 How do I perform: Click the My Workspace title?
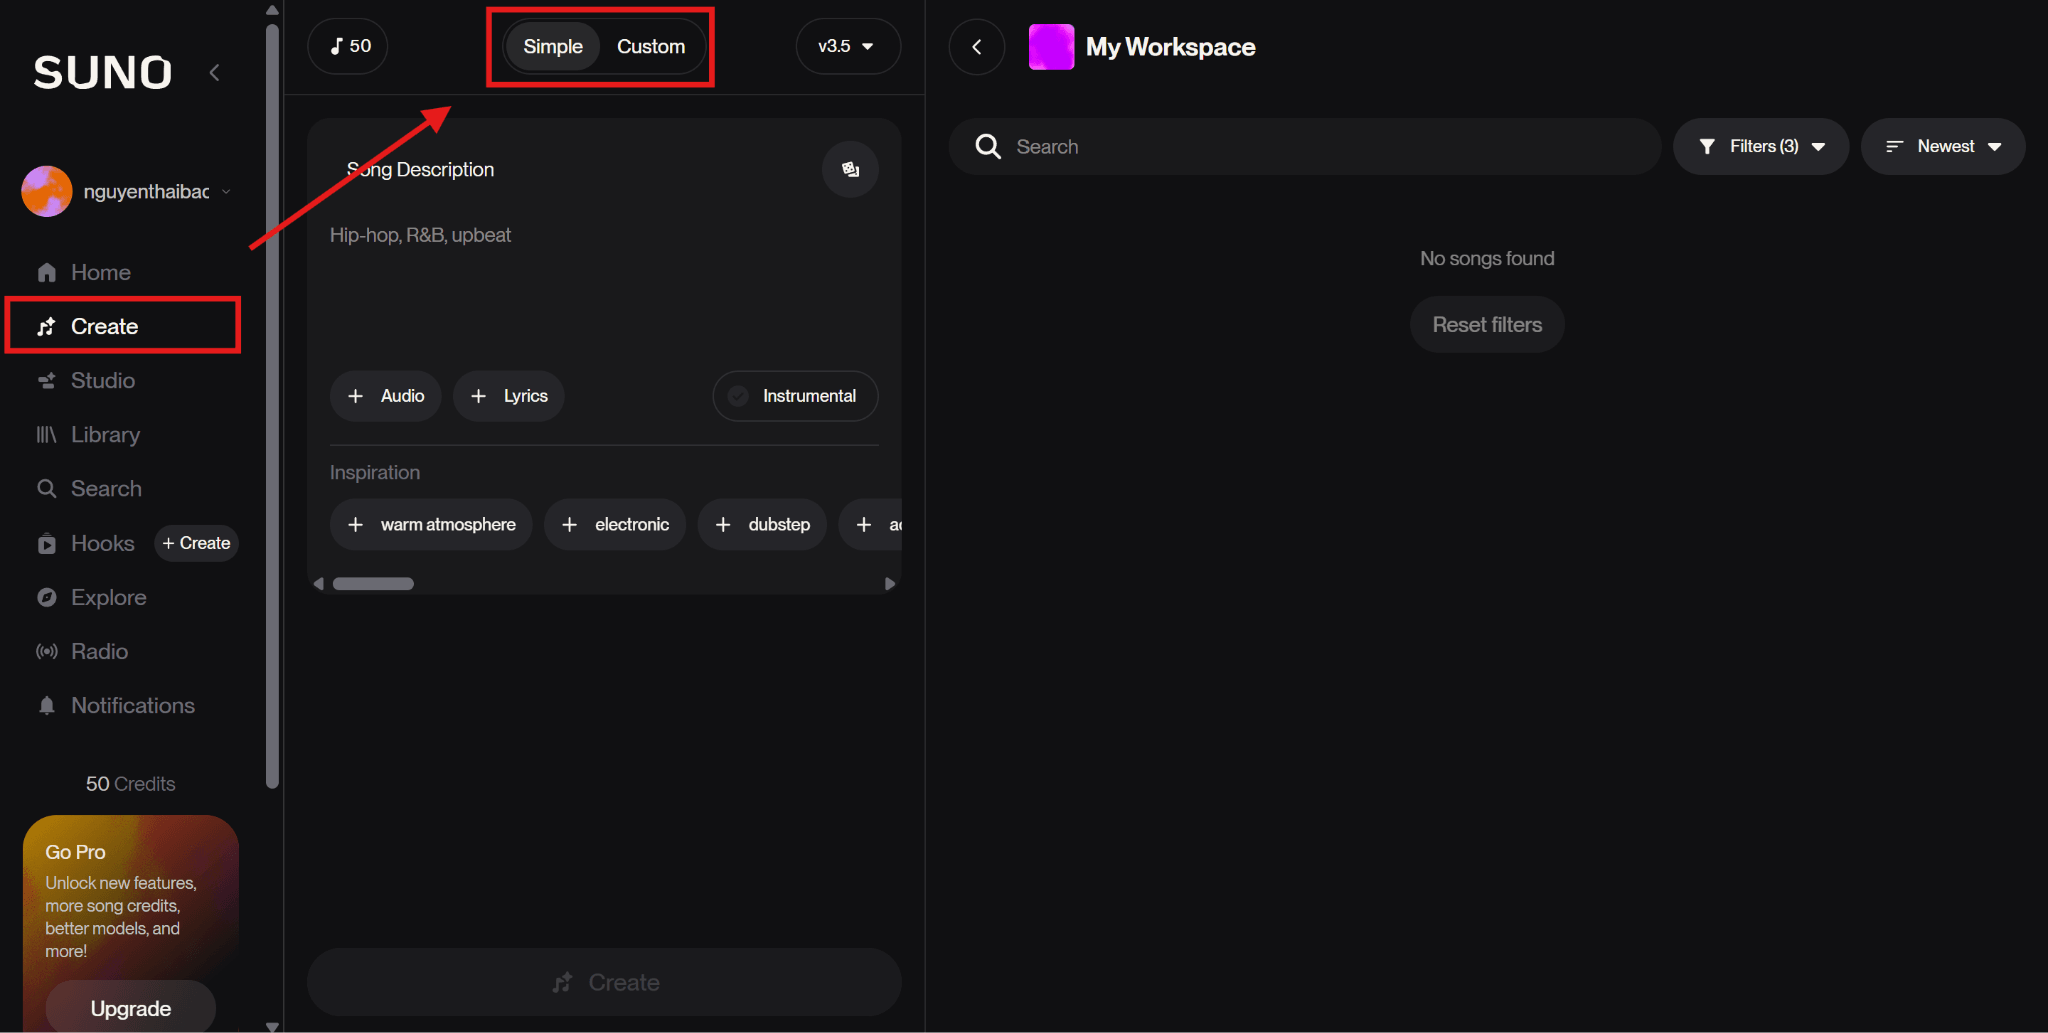coord(1170,47)
